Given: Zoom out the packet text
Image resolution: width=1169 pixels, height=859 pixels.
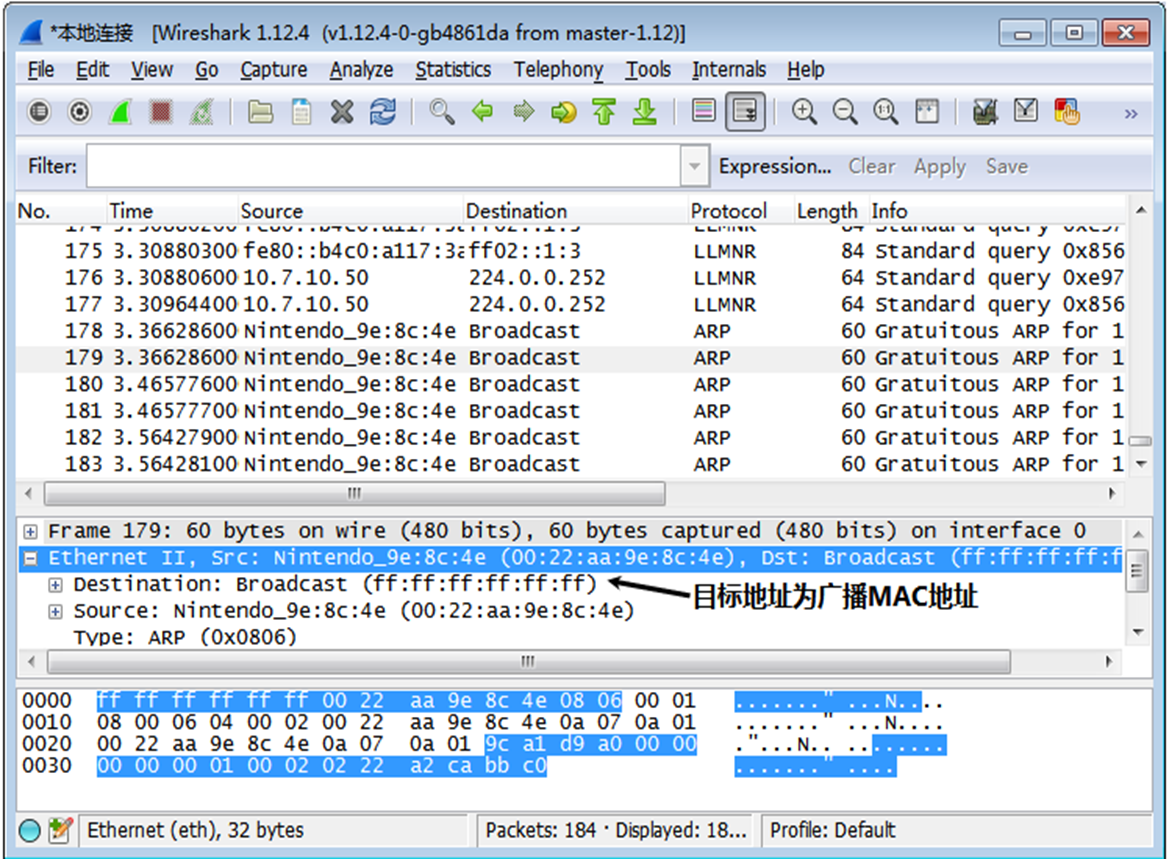Looking at the screenshot, I should click(x=845, y=112).
